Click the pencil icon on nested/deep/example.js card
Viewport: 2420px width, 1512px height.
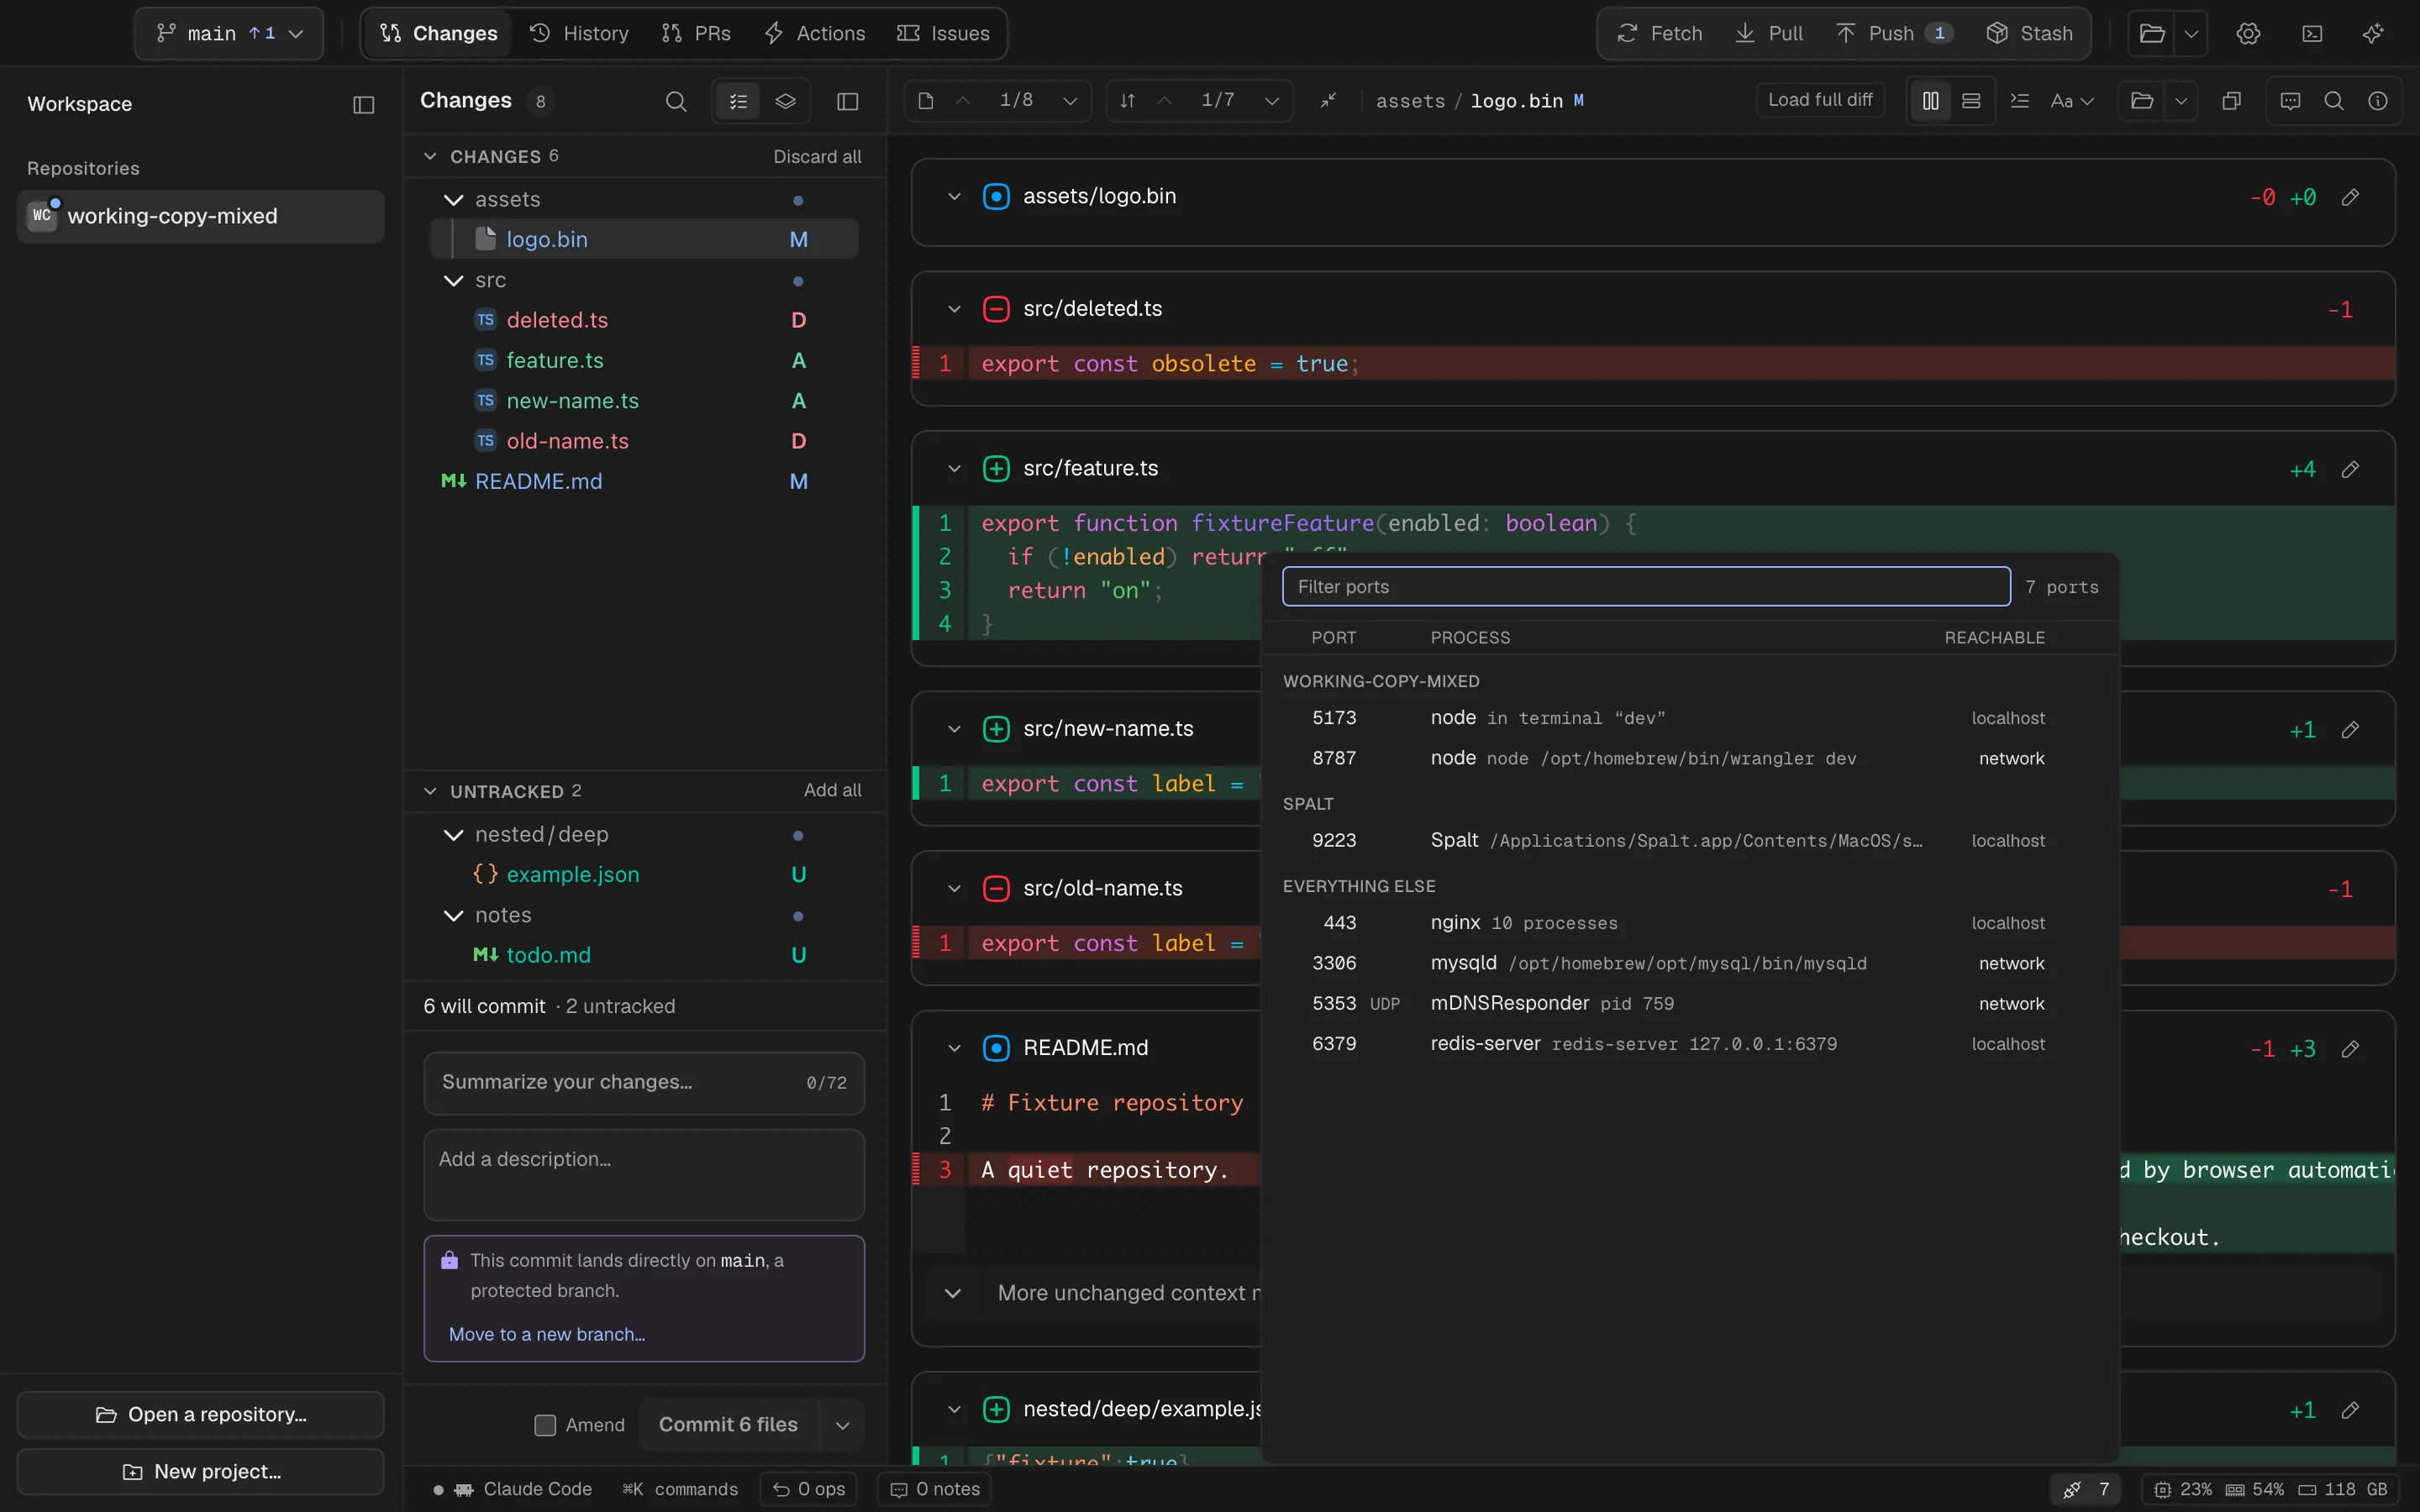[2350, 1410]
